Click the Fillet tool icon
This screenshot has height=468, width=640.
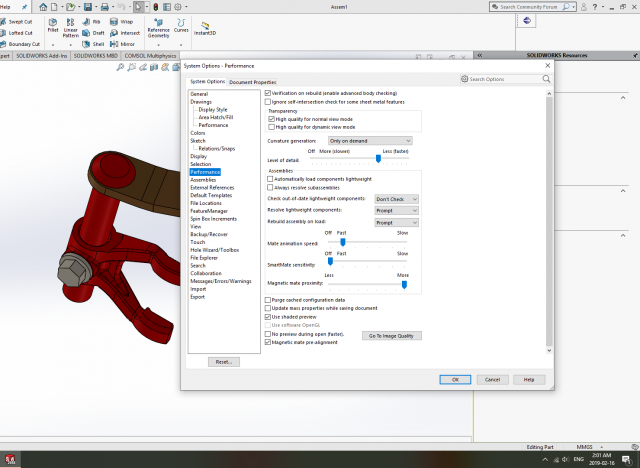(x=50, y=22)
